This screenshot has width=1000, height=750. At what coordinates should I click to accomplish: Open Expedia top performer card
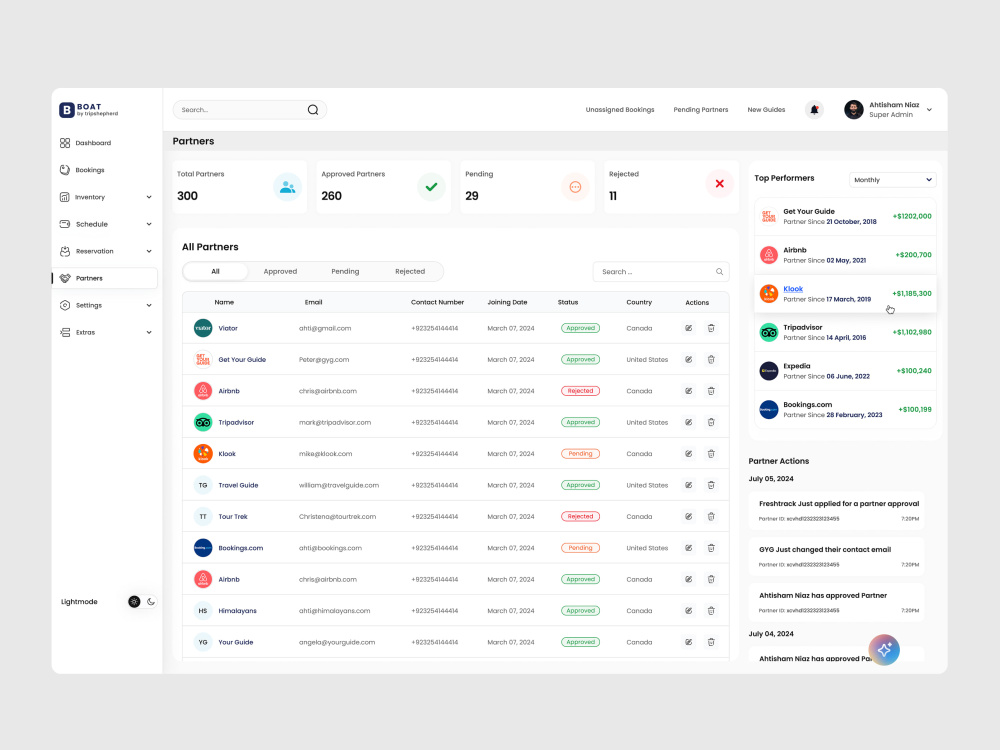pos(845,371)
